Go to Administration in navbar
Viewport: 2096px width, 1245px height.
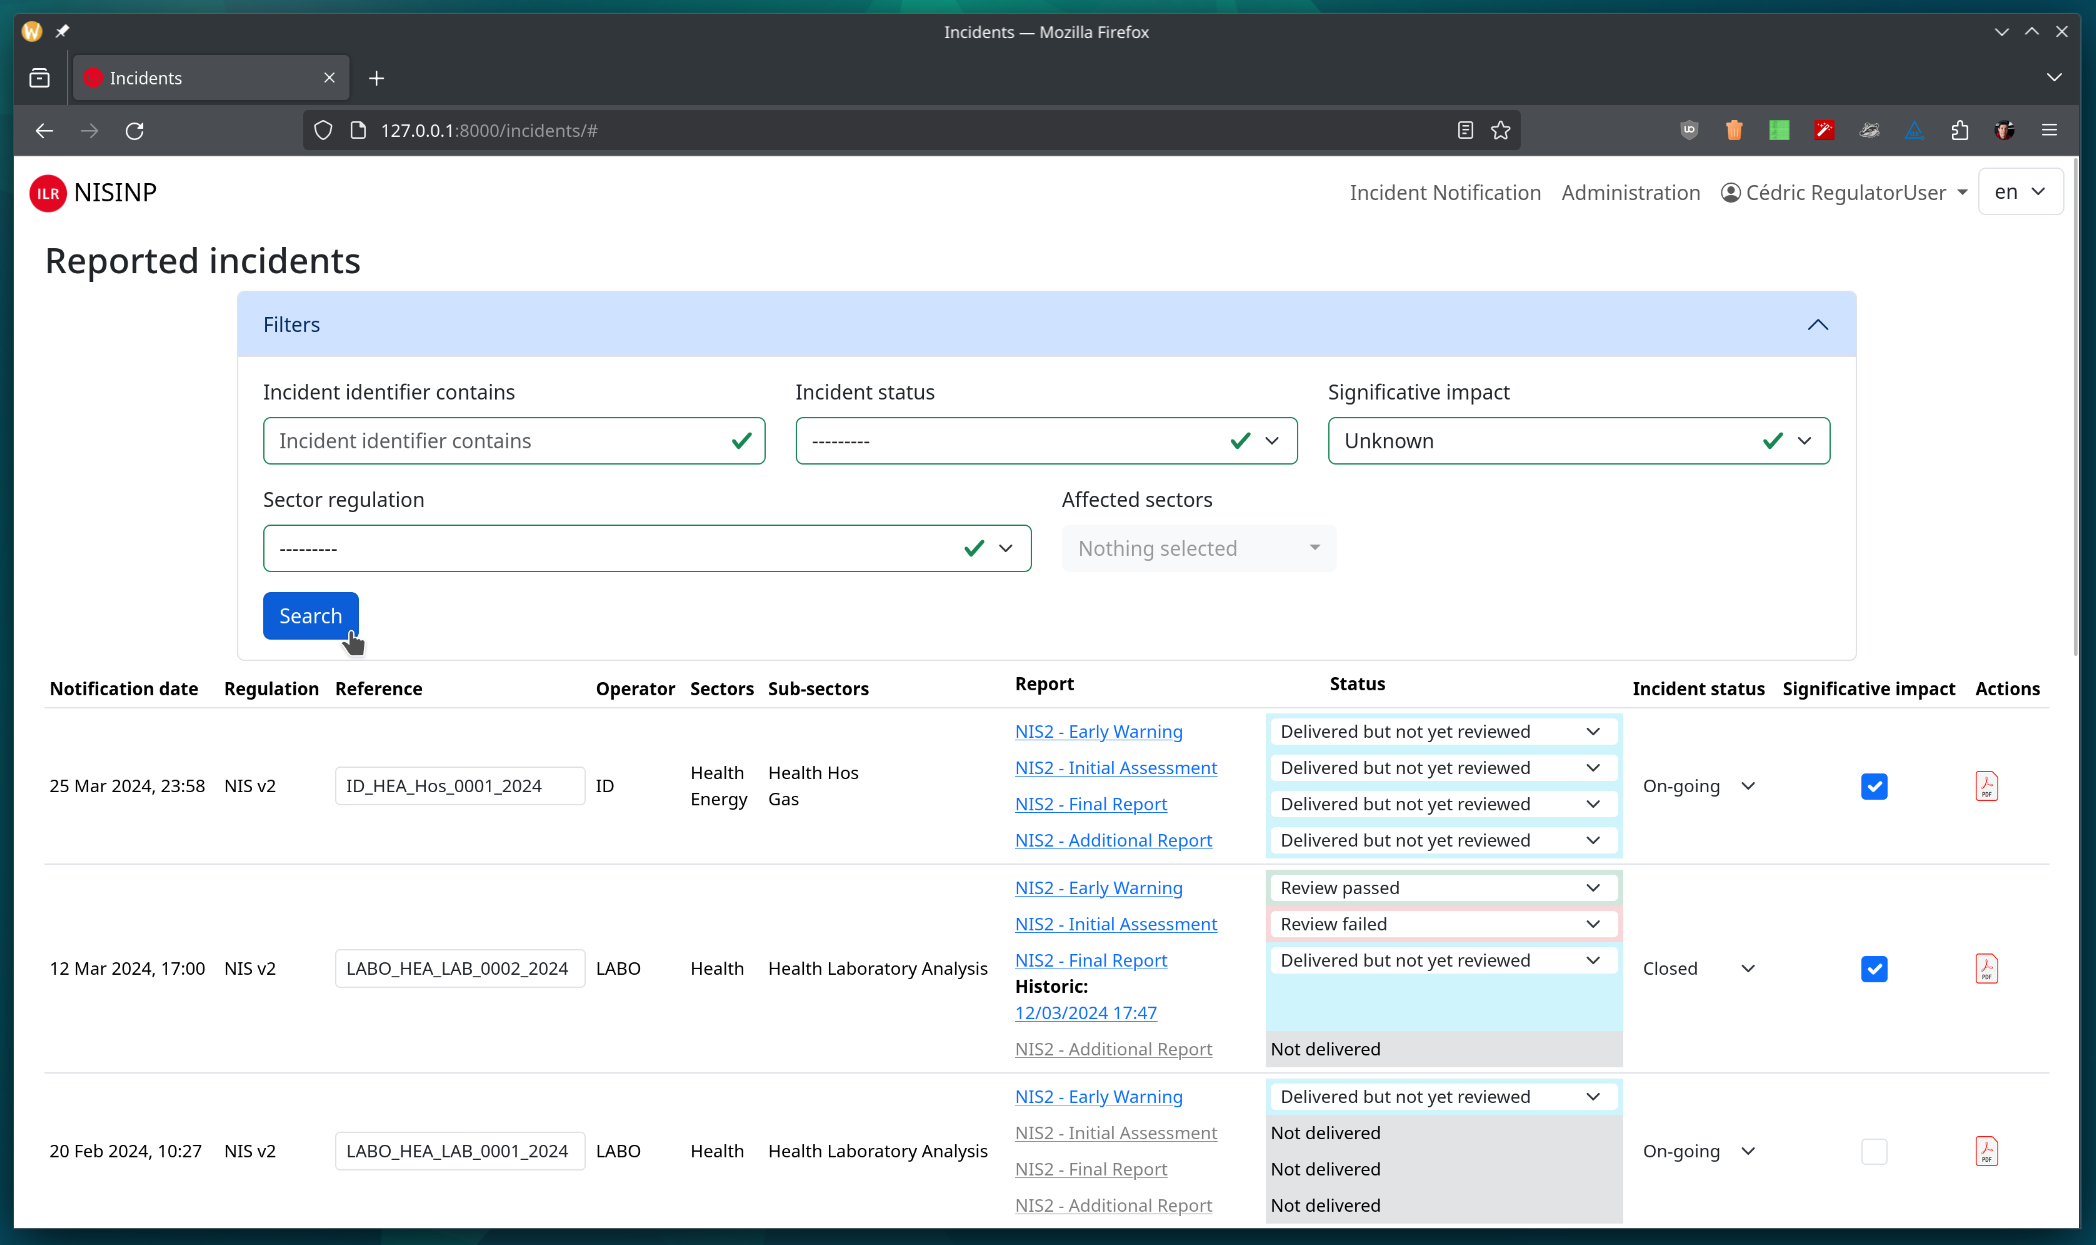click(x=1630, y=193)
